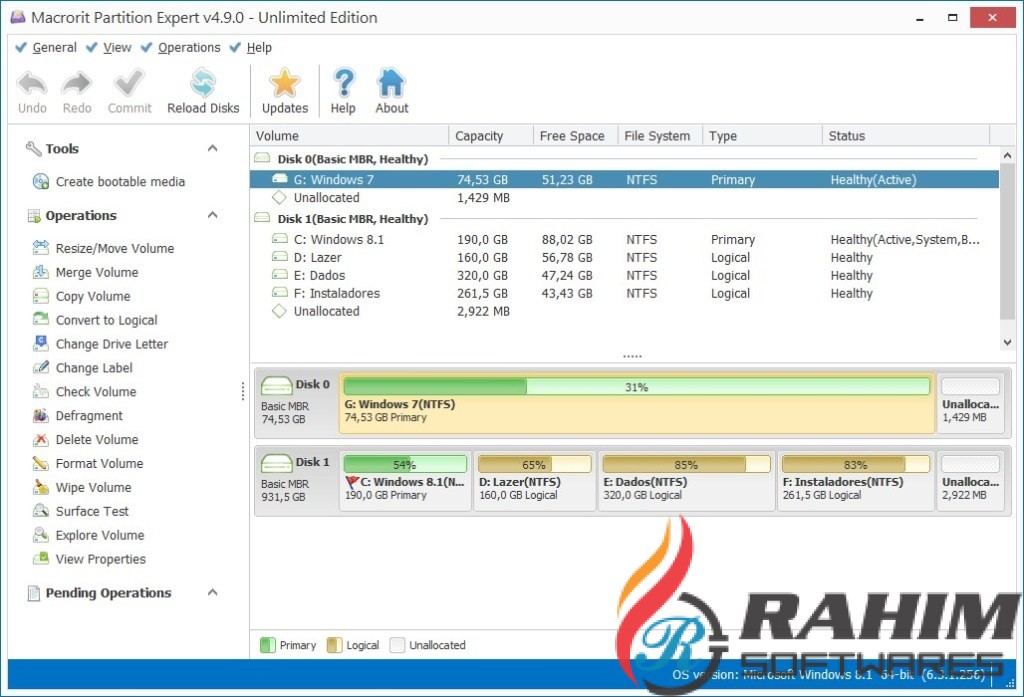Click the Resize/Move Volume icon
Viewport: 1024px width, 697px height.
point(40,248)
